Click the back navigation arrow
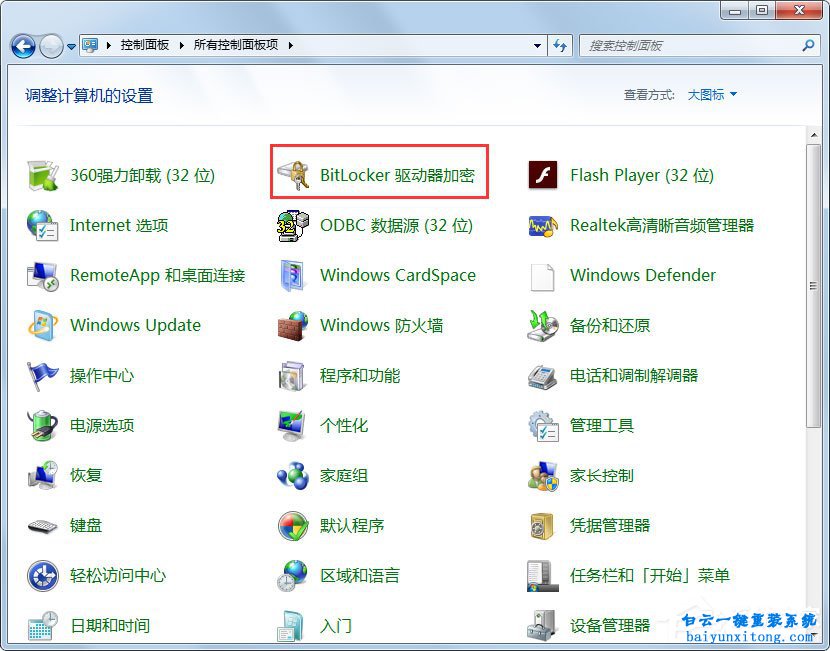Screen dimensions: 830x651 (22, 45)
